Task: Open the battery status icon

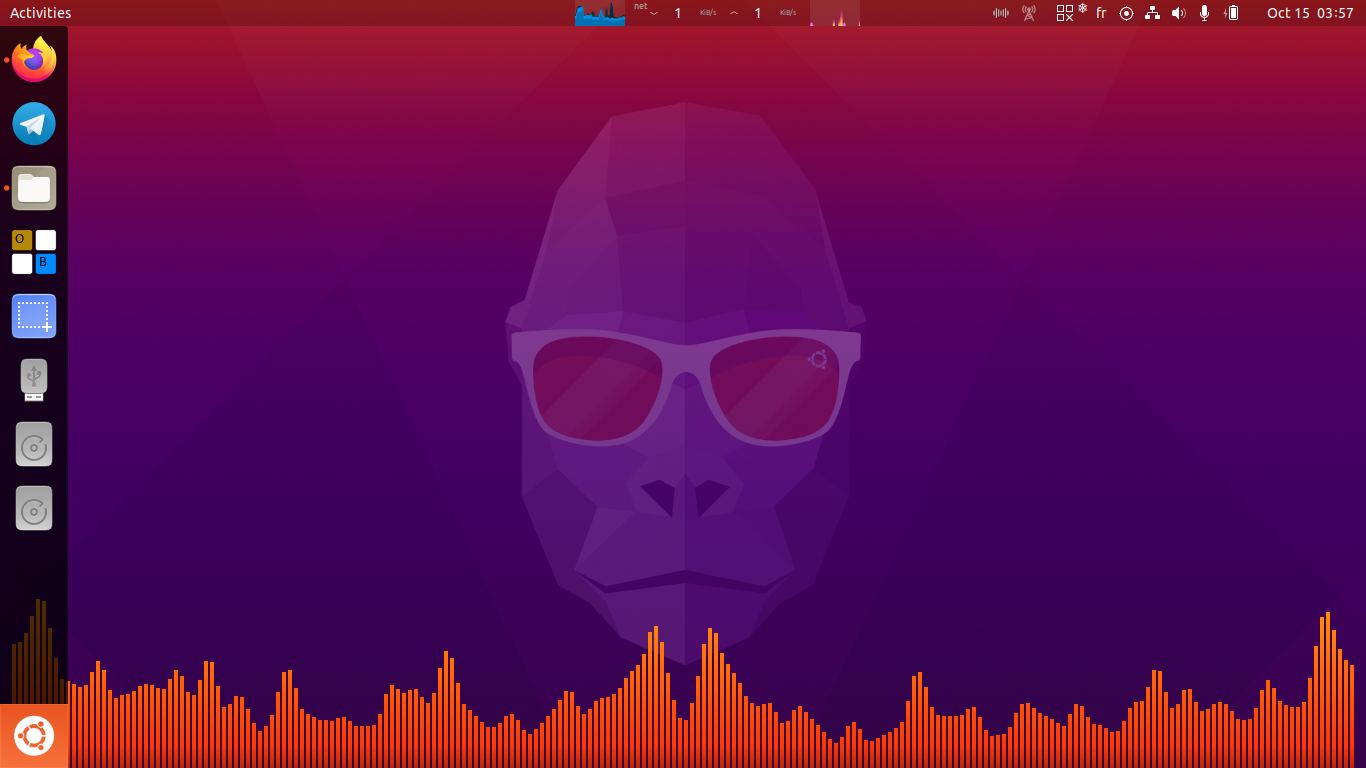Action: (x=1232, y=13)
